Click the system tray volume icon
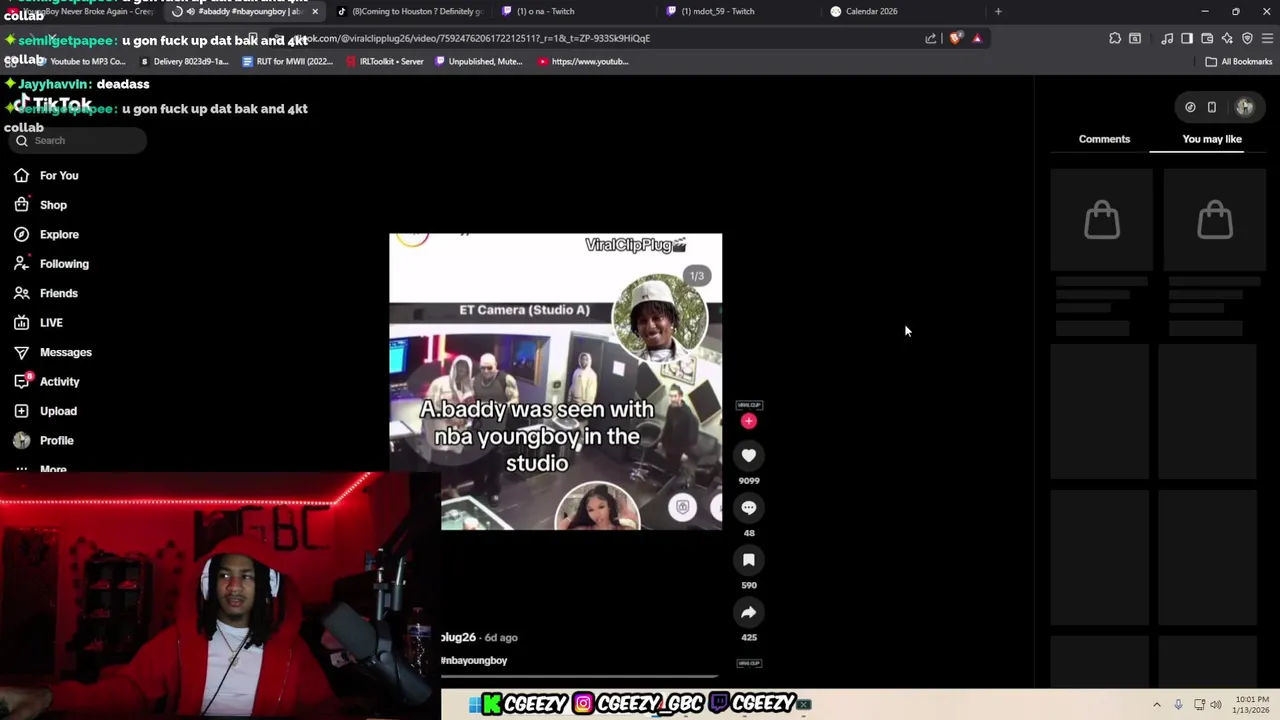 click(1216, 705)
